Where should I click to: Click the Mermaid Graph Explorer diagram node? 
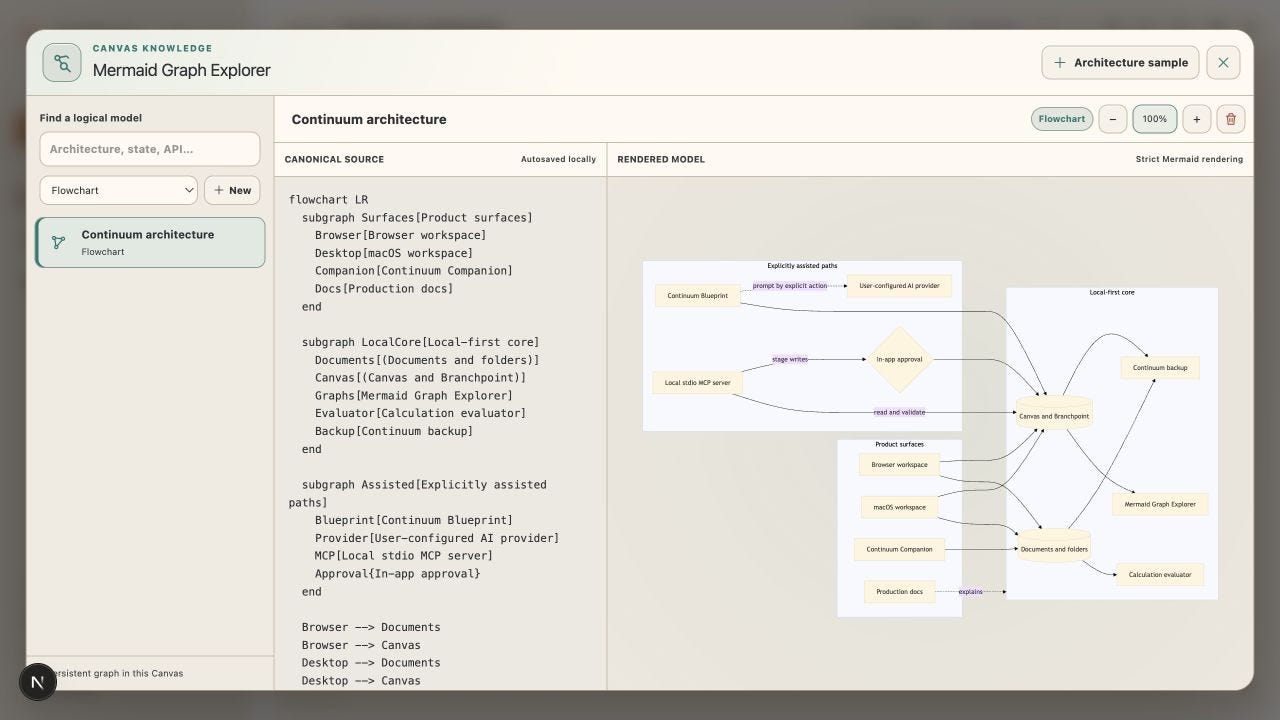(1160, 504)
